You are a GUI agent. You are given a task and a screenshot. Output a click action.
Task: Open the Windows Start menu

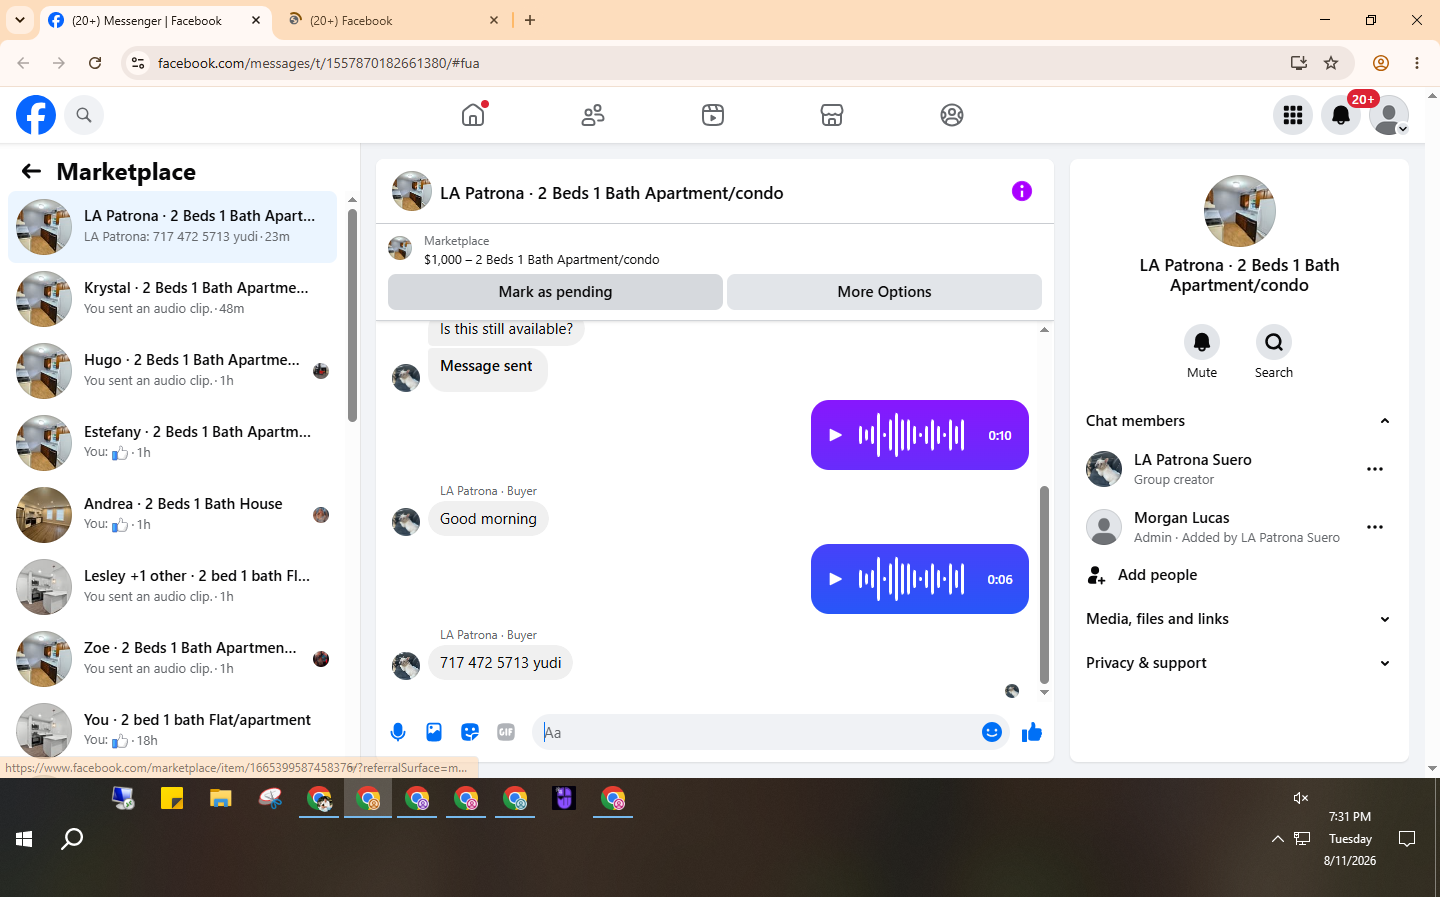(24, 839)
